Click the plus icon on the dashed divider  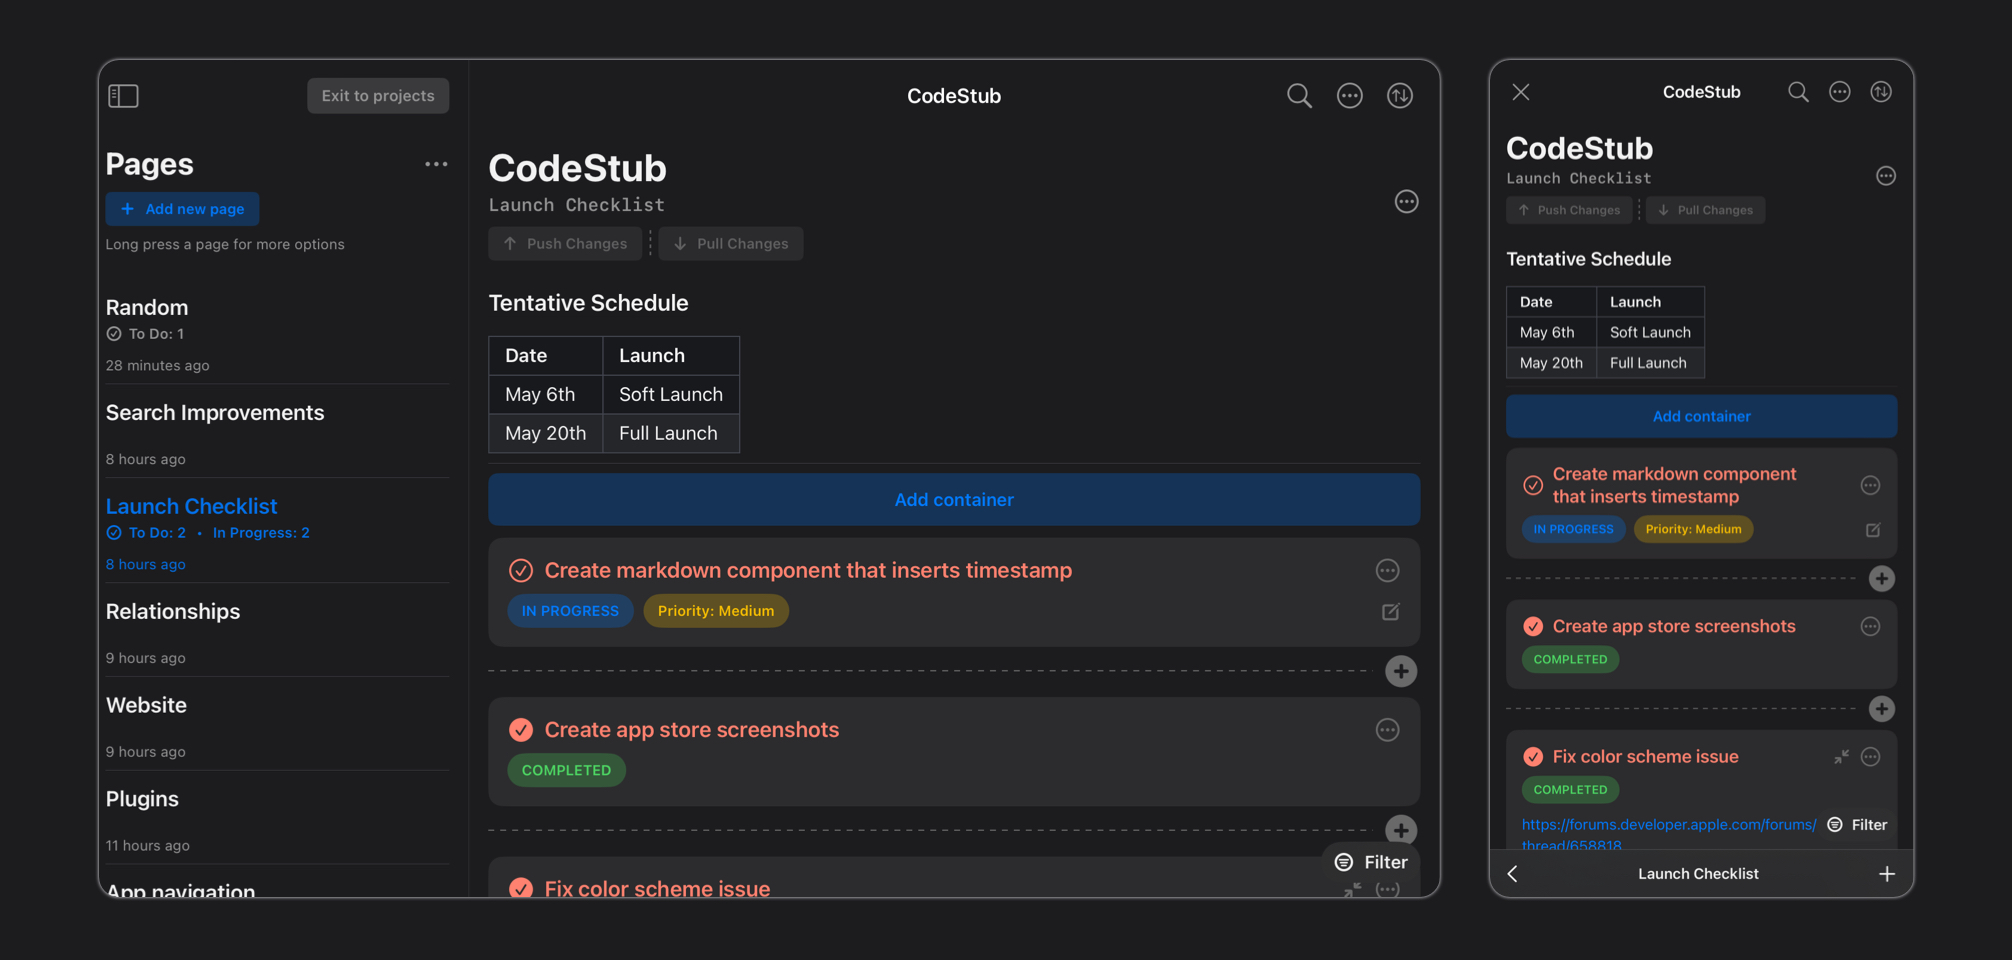coord(1400,671)
